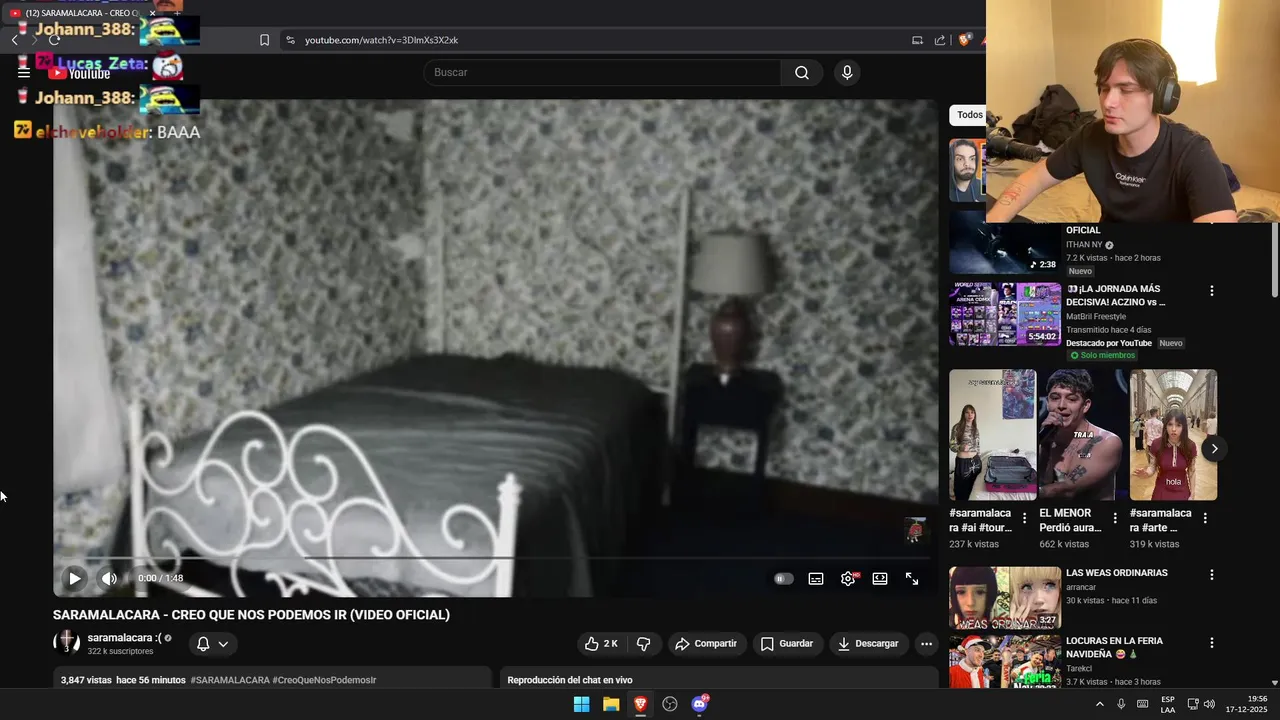Click the URL youtube.com/watch address field
1280x720 pixels.
click(x=381, y=40)
